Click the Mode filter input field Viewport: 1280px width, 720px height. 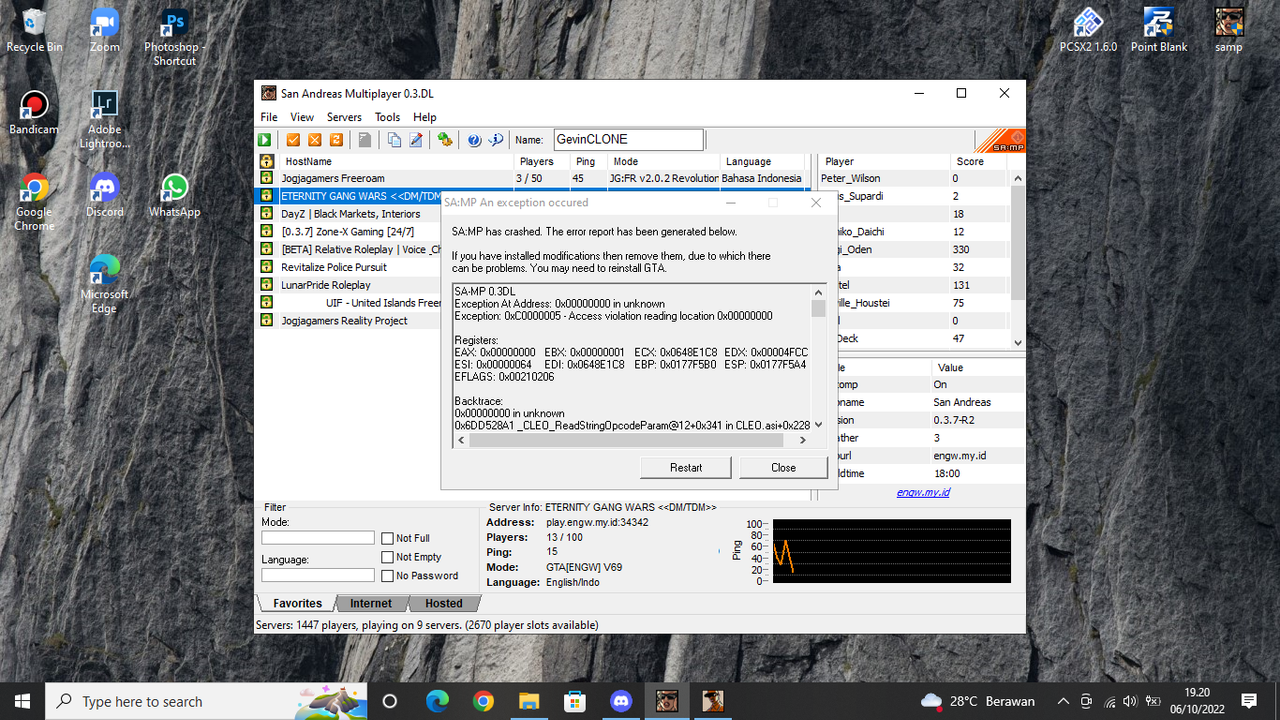click(318, 538)
